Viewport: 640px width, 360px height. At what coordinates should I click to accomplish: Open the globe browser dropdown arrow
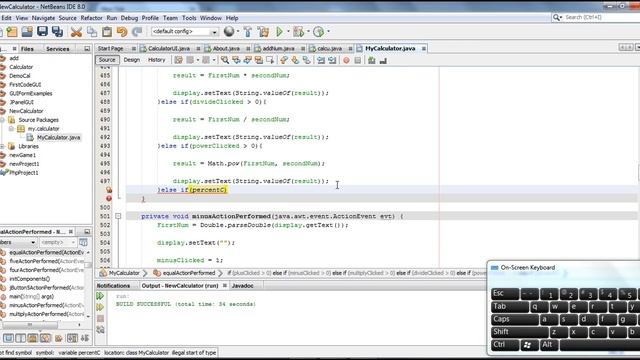pyautogui.click(x=238, y=31)
